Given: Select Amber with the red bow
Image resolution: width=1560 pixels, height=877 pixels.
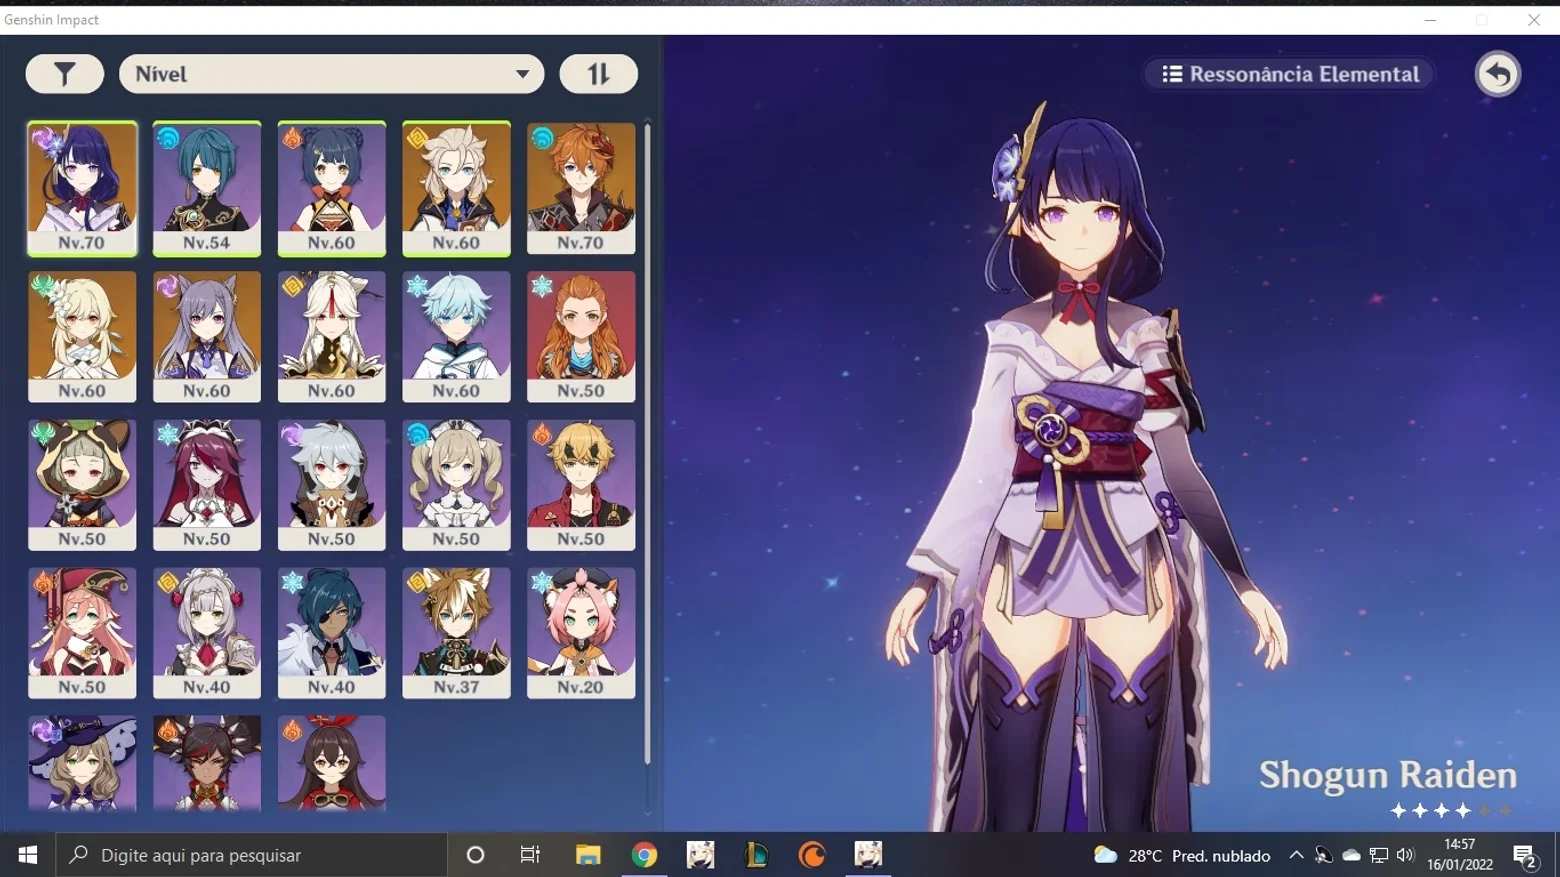Looking at the screenshot, I should (331, 763).
